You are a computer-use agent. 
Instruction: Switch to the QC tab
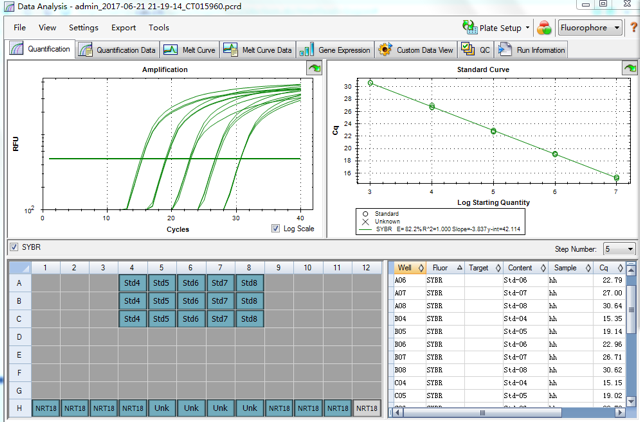click(476, 50)
